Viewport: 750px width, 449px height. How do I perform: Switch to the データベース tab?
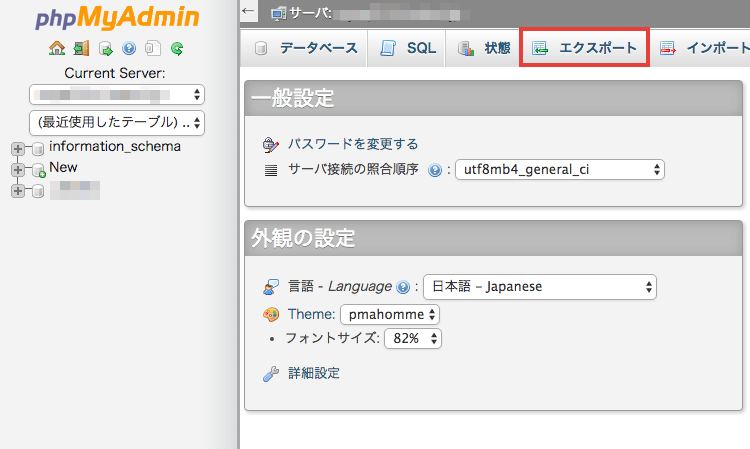[x=304, y=48]
